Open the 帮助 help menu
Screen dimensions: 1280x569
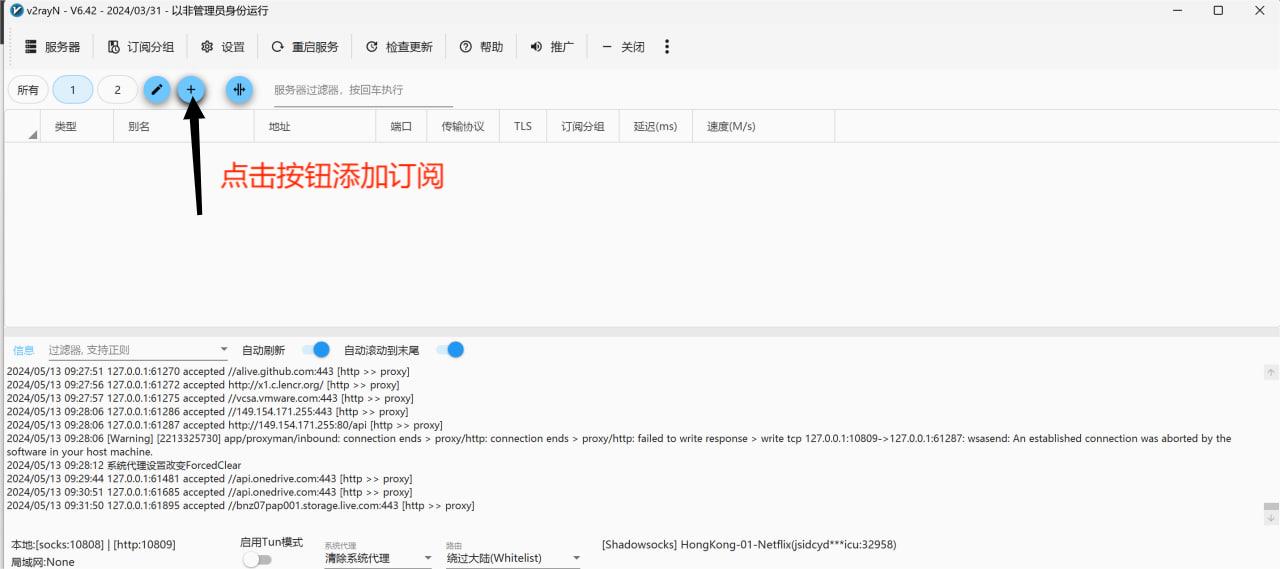[481, 47]
